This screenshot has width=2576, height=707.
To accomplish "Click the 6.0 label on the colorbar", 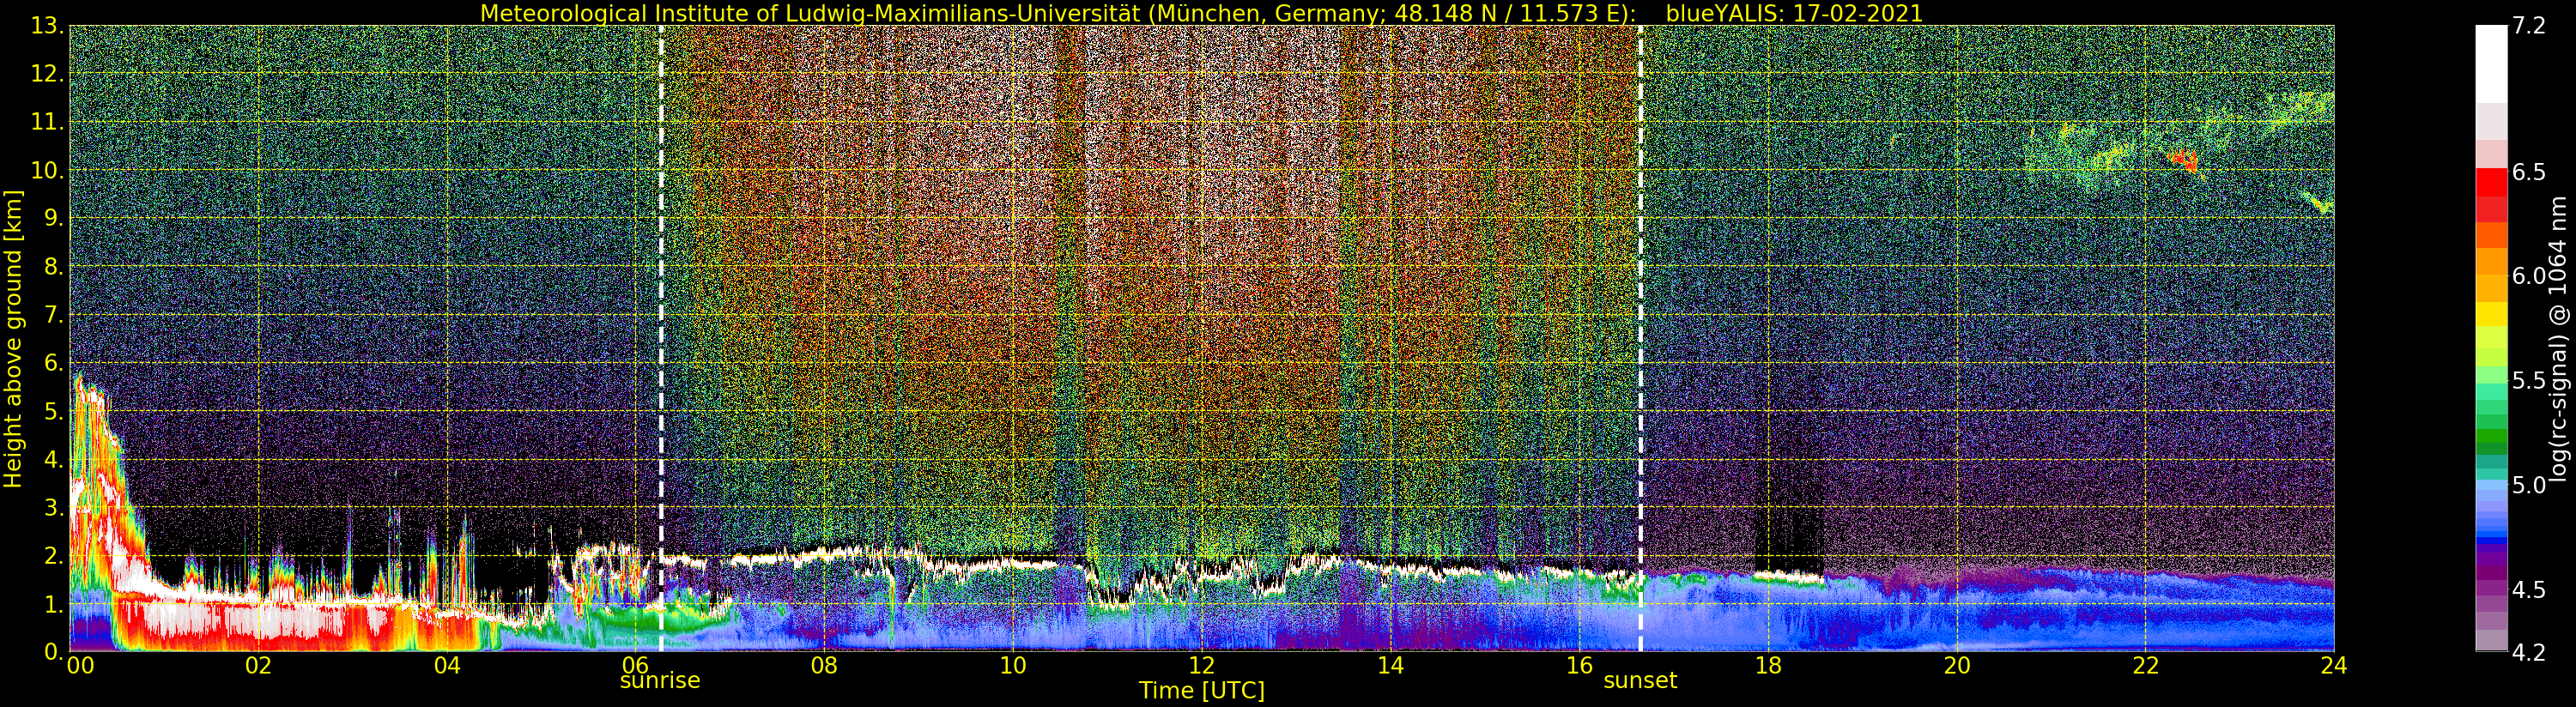I will point(2529,276).
